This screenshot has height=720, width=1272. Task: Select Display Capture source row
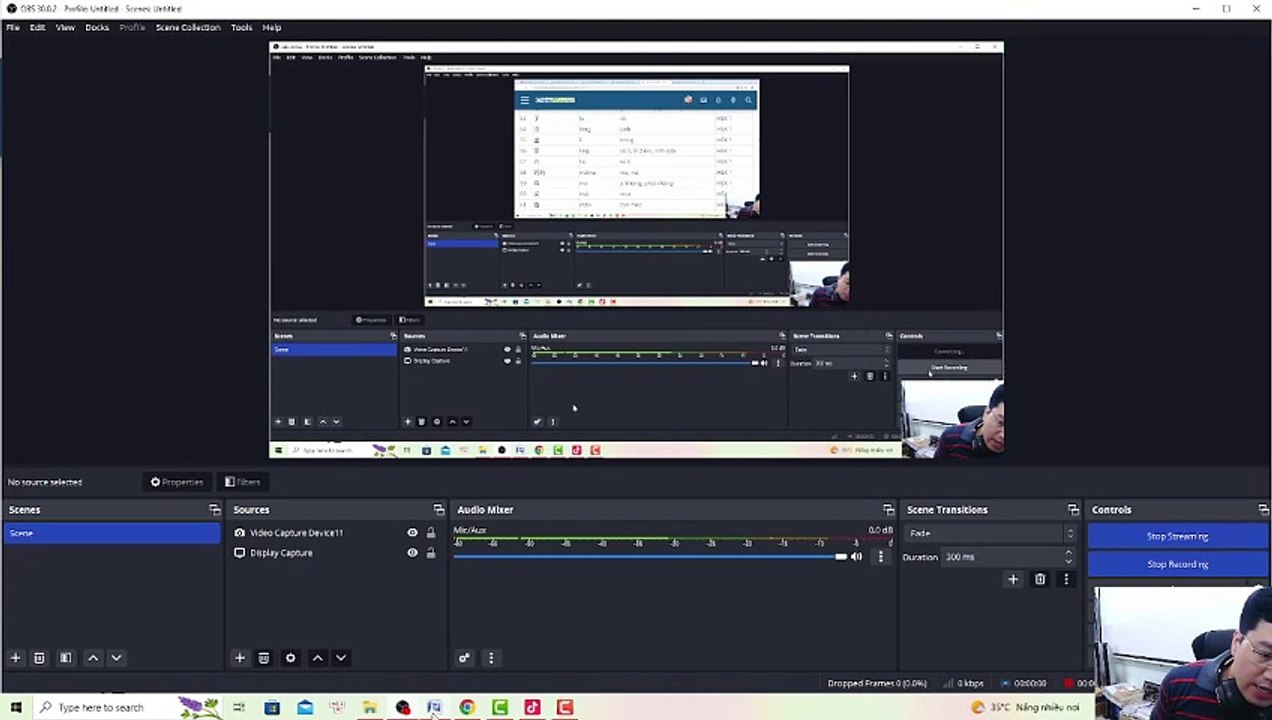pyautogui.click(x=336, y=552)
